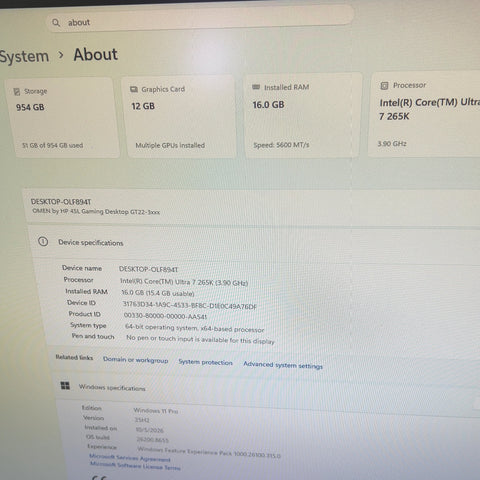Viewport: 480px width, 480px height.
Task: Open Advanced system settings link
Action: pos(283,365)
